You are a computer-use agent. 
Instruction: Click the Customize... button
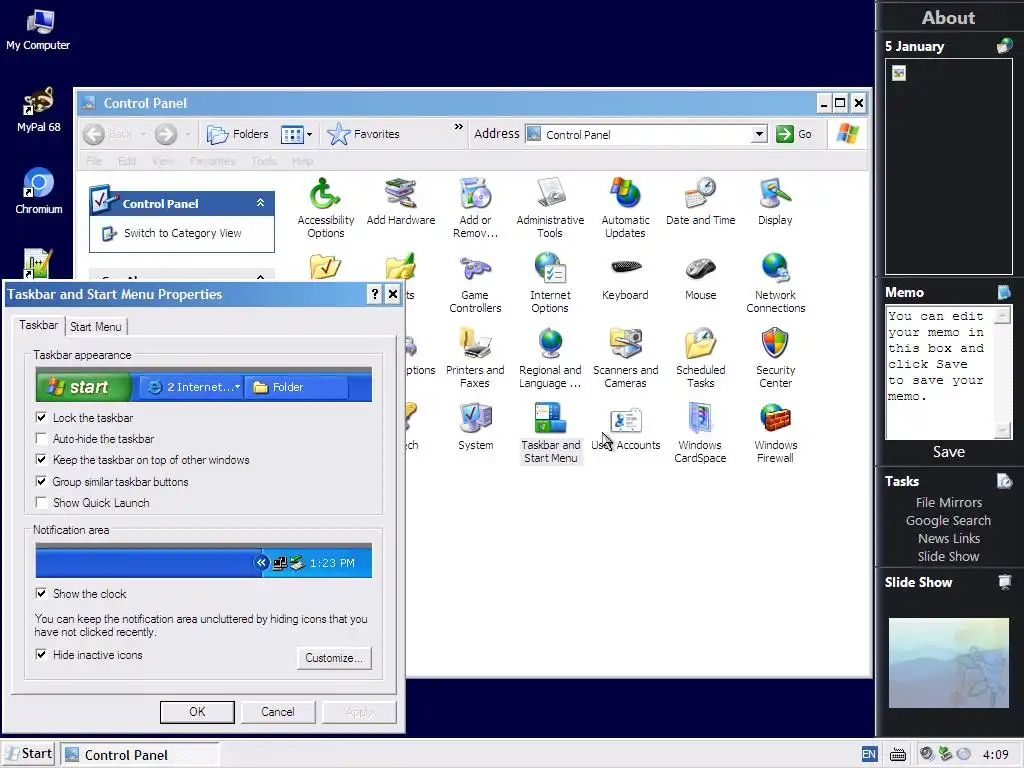pyautogui.click(x=334, y=658)
